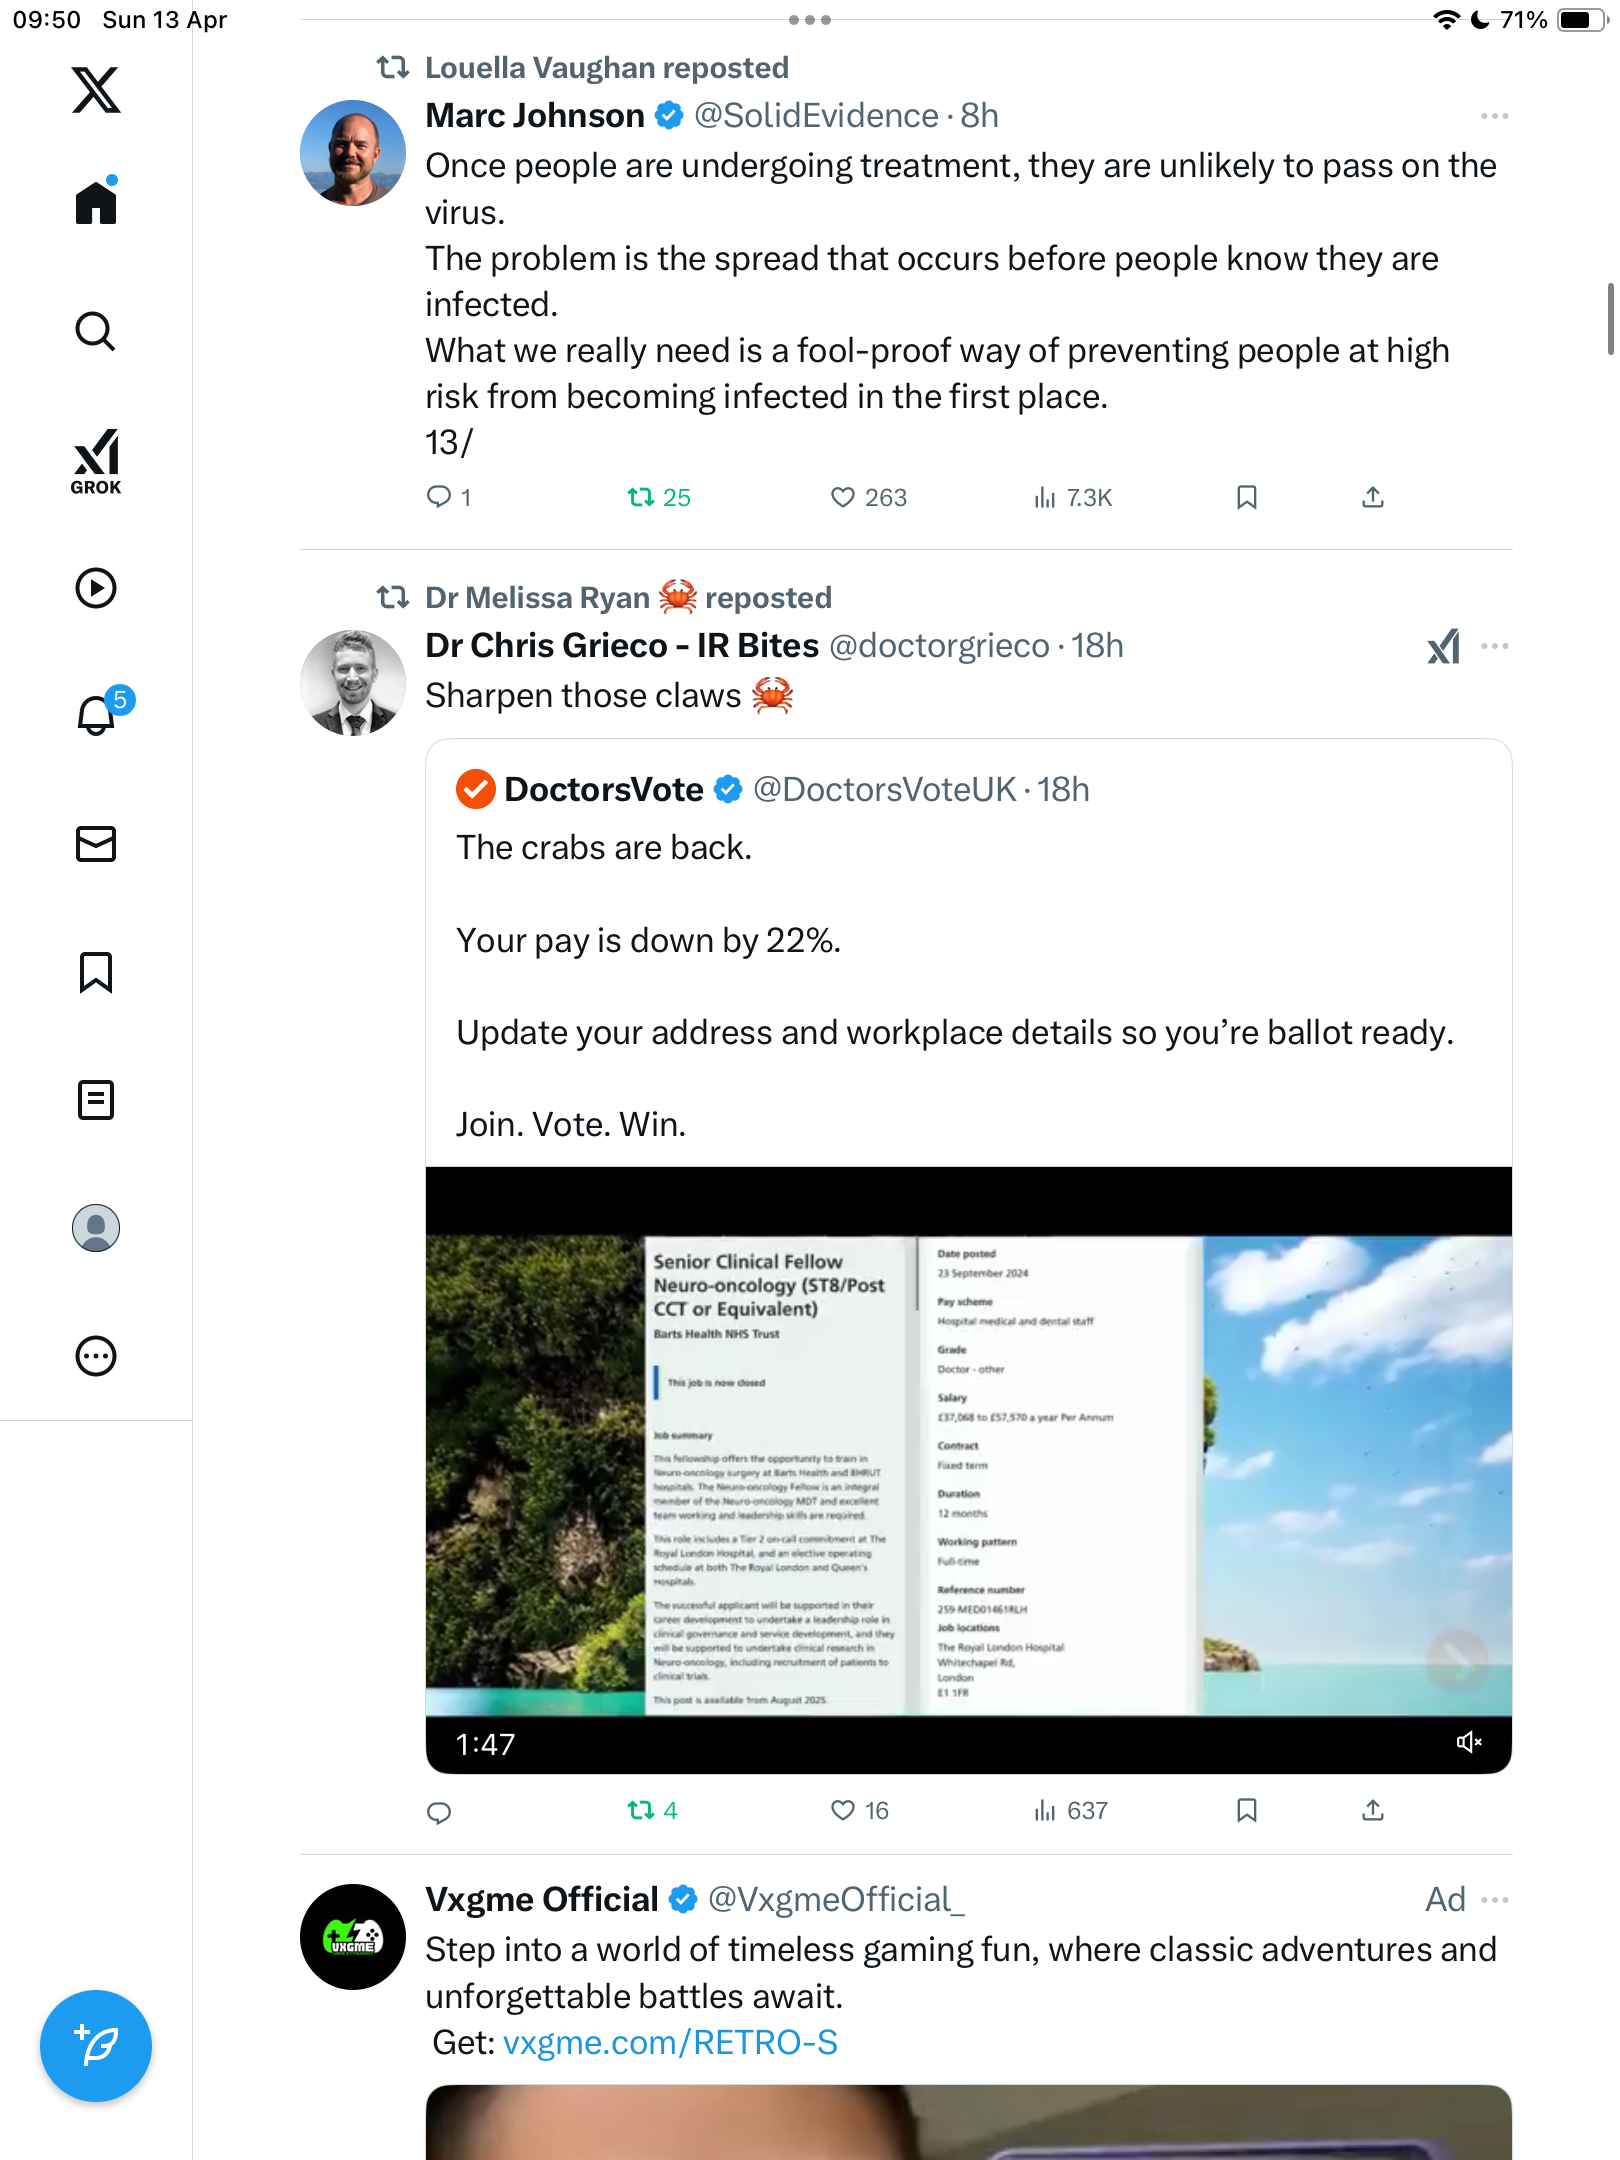Open more options on Marc Johnson's post
This screenshot has height=2160, width=1620.
[x=1495, y=117]
